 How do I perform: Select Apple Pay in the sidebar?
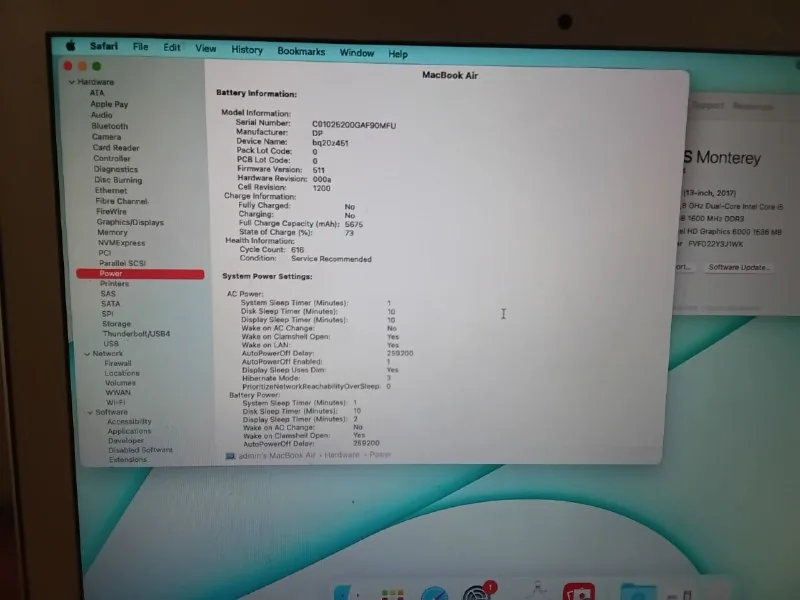(x=109, y=104)
